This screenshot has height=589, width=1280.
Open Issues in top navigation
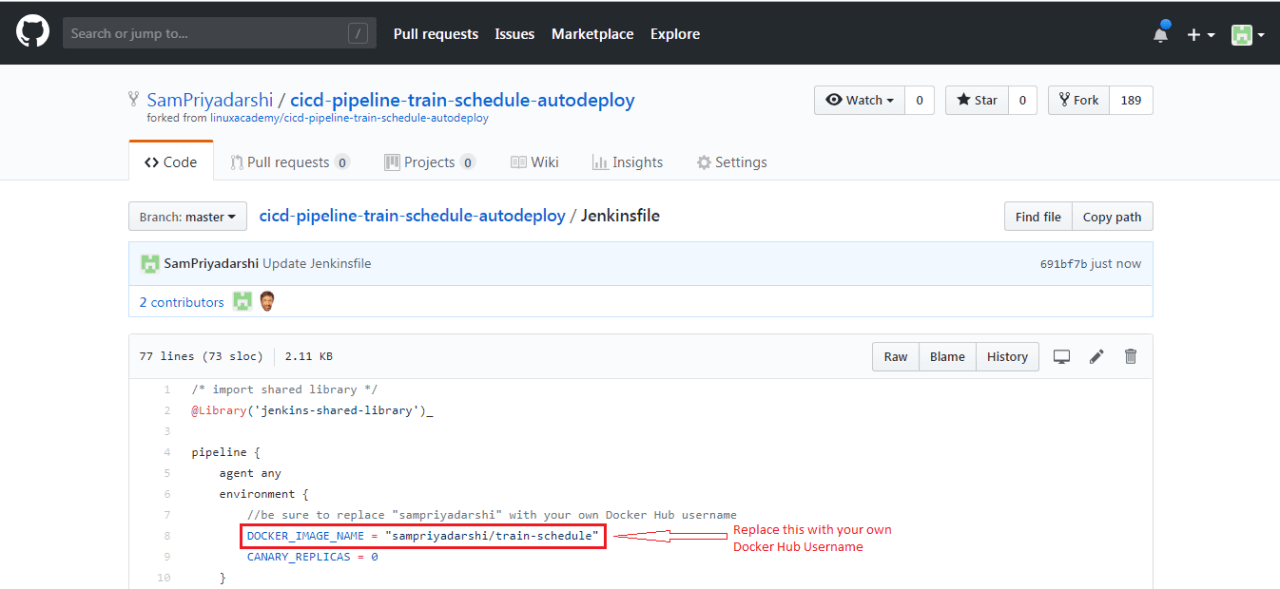514,34
